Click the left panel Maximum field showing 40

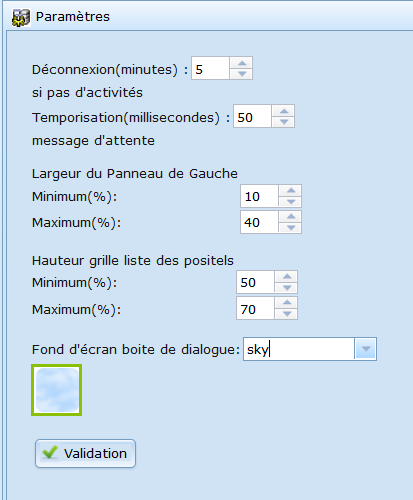tap(259, 222)
